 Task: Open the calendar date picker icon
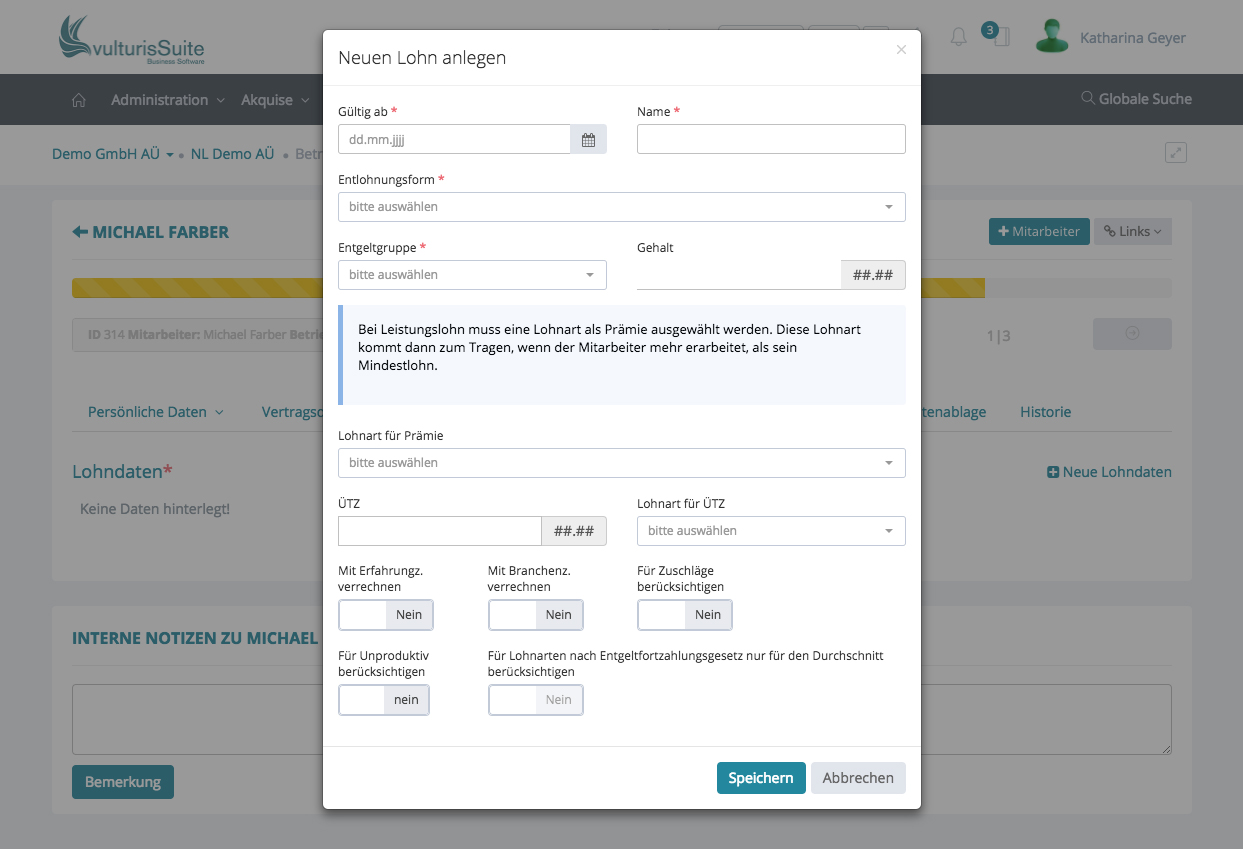coord(588,140)
